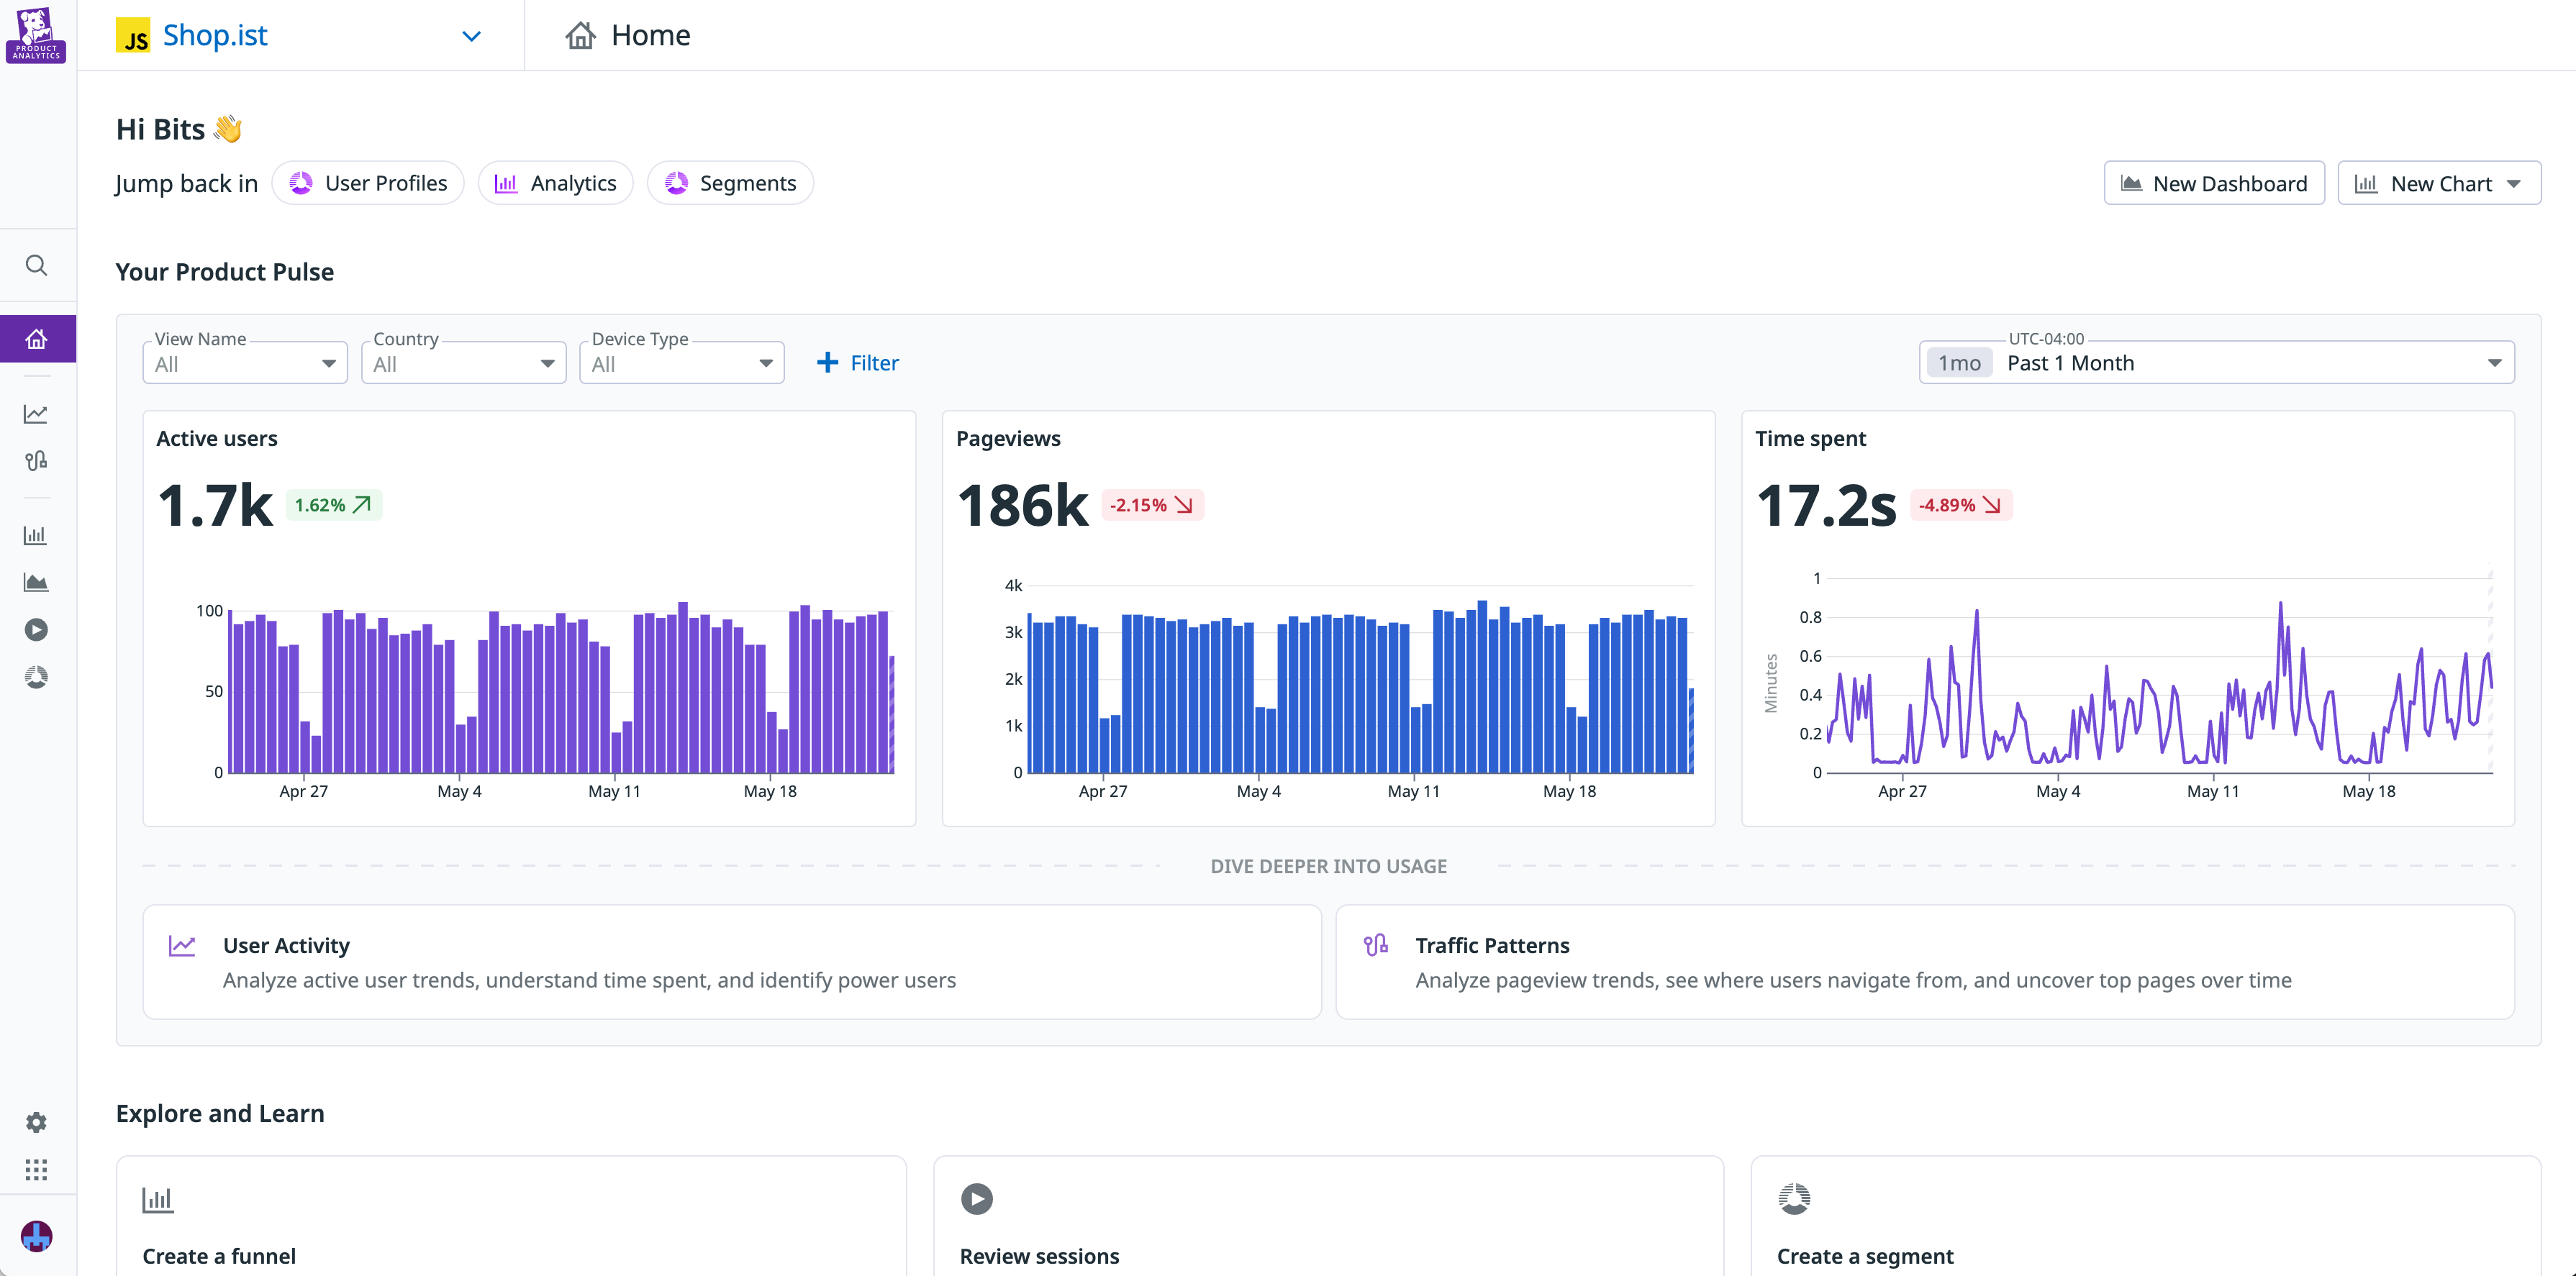Expand the View Name dropdown
The width and height of the screenshot is (2576, 1276).
(243, 362)
